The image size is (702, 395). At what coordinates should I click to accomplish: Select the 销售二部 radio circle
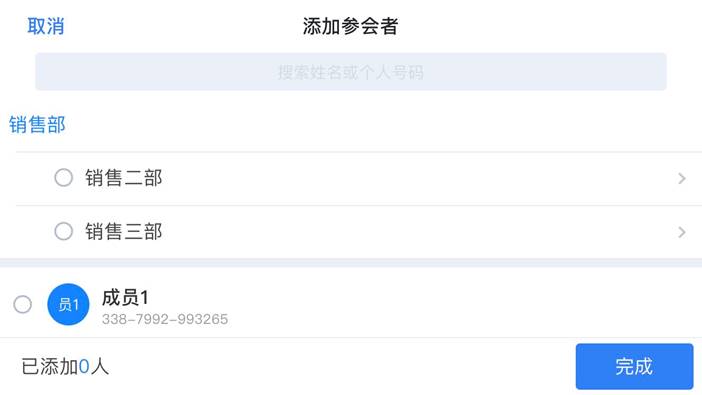pos(64,178)
